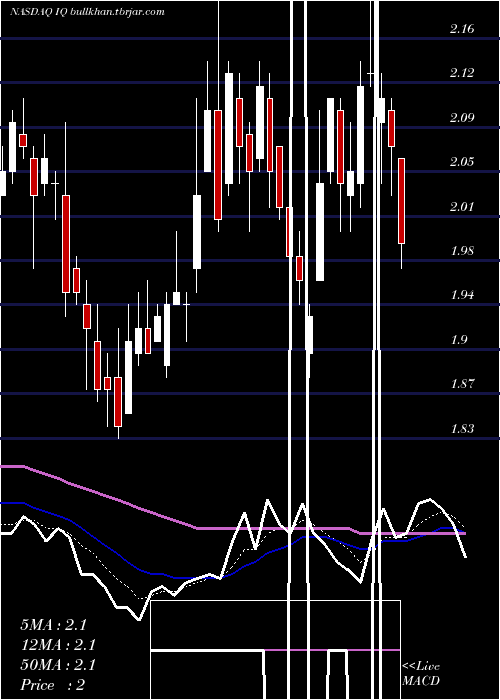The width and height of the screenshot is (500, 700).
Task: Click the 2.01 price axis label
Action: pos(462,207)
